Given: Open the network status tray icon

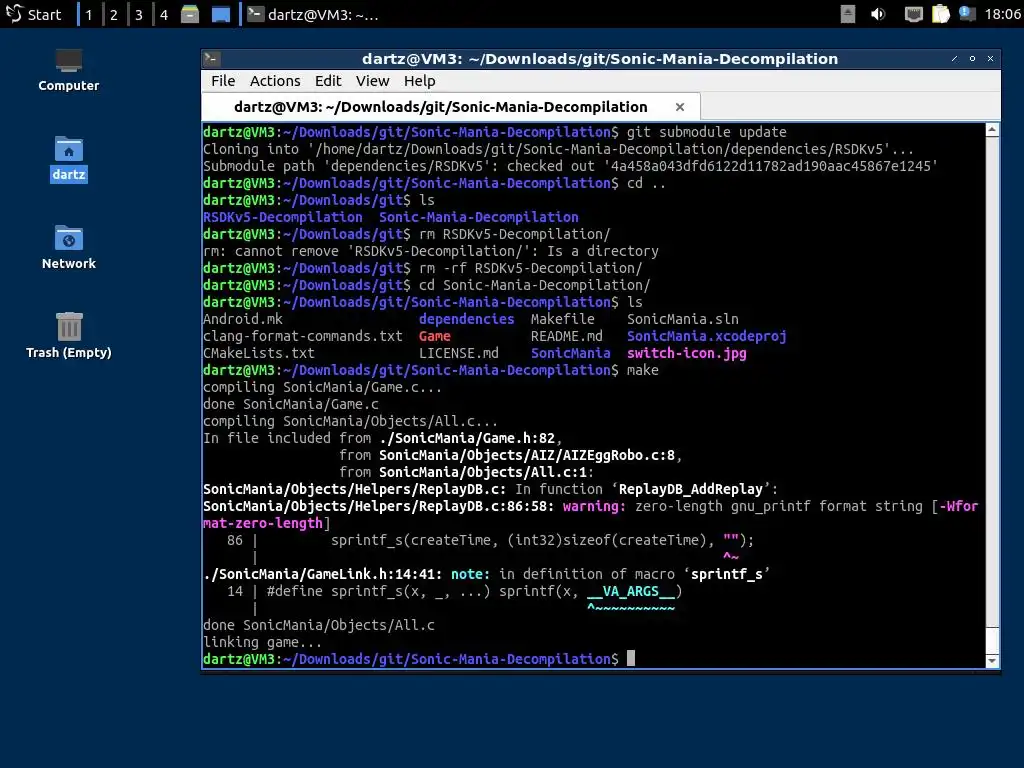Looking at the screenshot, I should 913,14.
